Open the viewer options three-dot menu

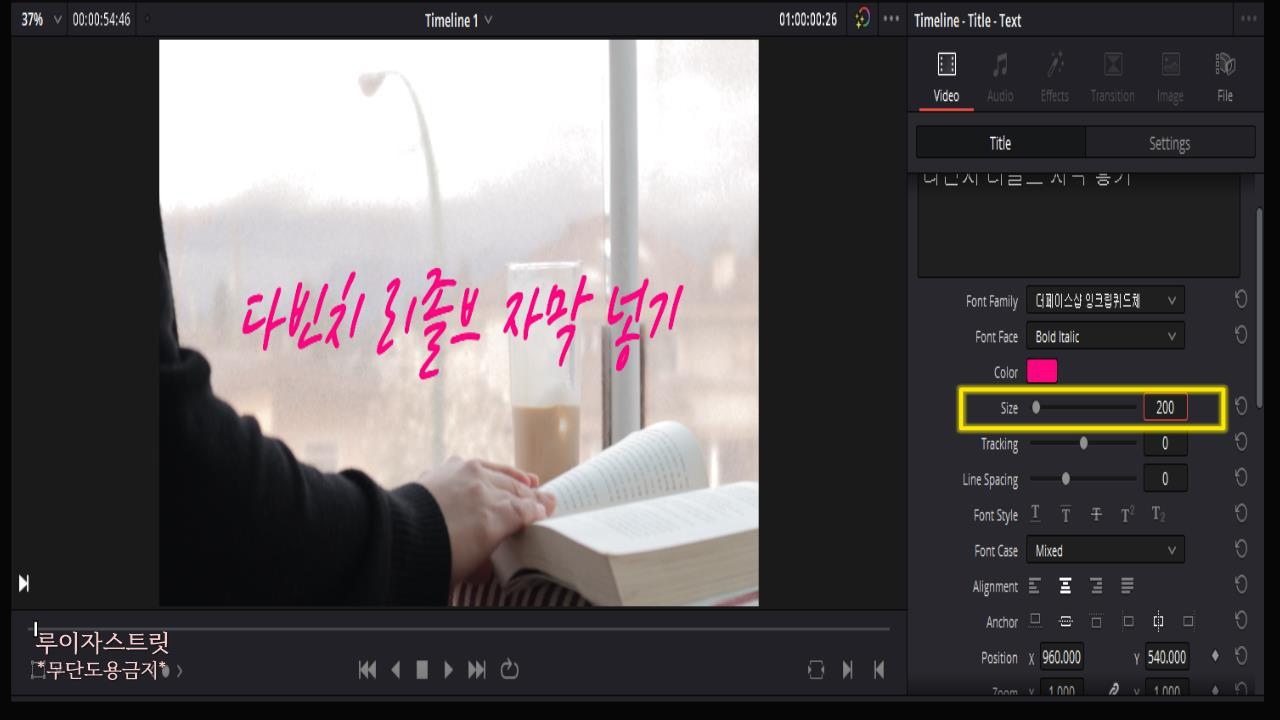(x=890, y=20)
